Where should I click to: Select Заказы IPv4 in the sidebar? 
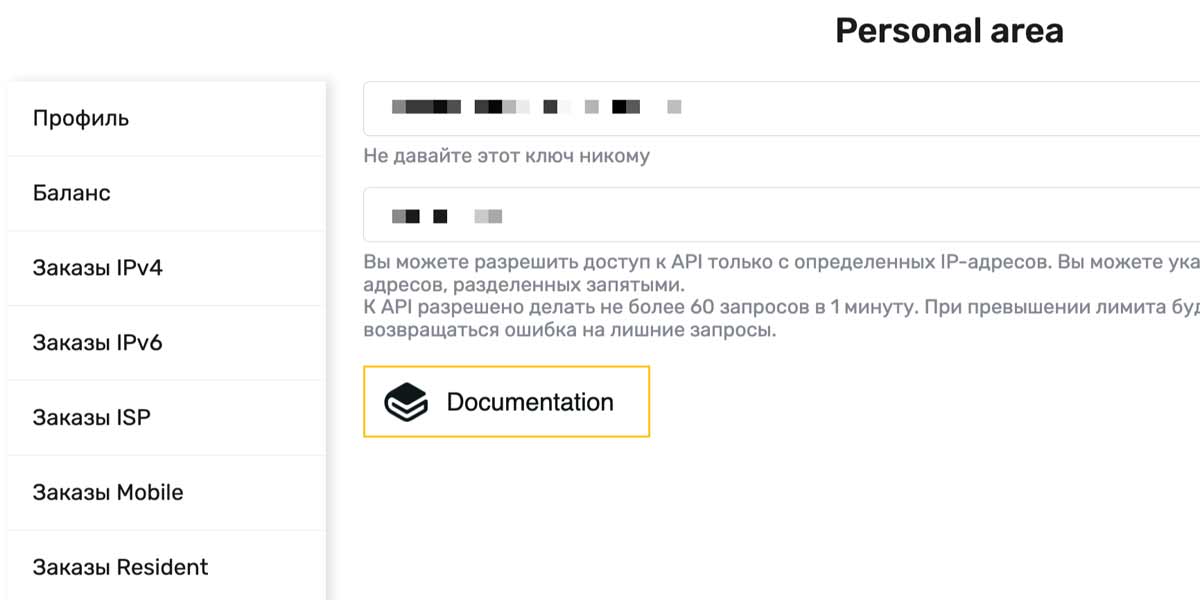click(x=97, y=268)
